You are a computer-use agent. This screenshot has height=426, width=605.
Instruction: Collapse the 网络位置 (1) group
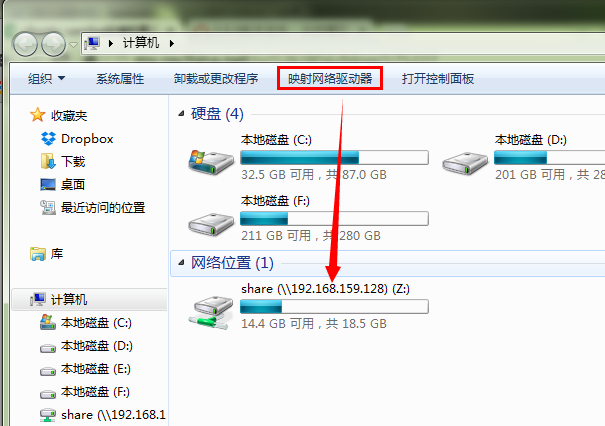(181, 263)
